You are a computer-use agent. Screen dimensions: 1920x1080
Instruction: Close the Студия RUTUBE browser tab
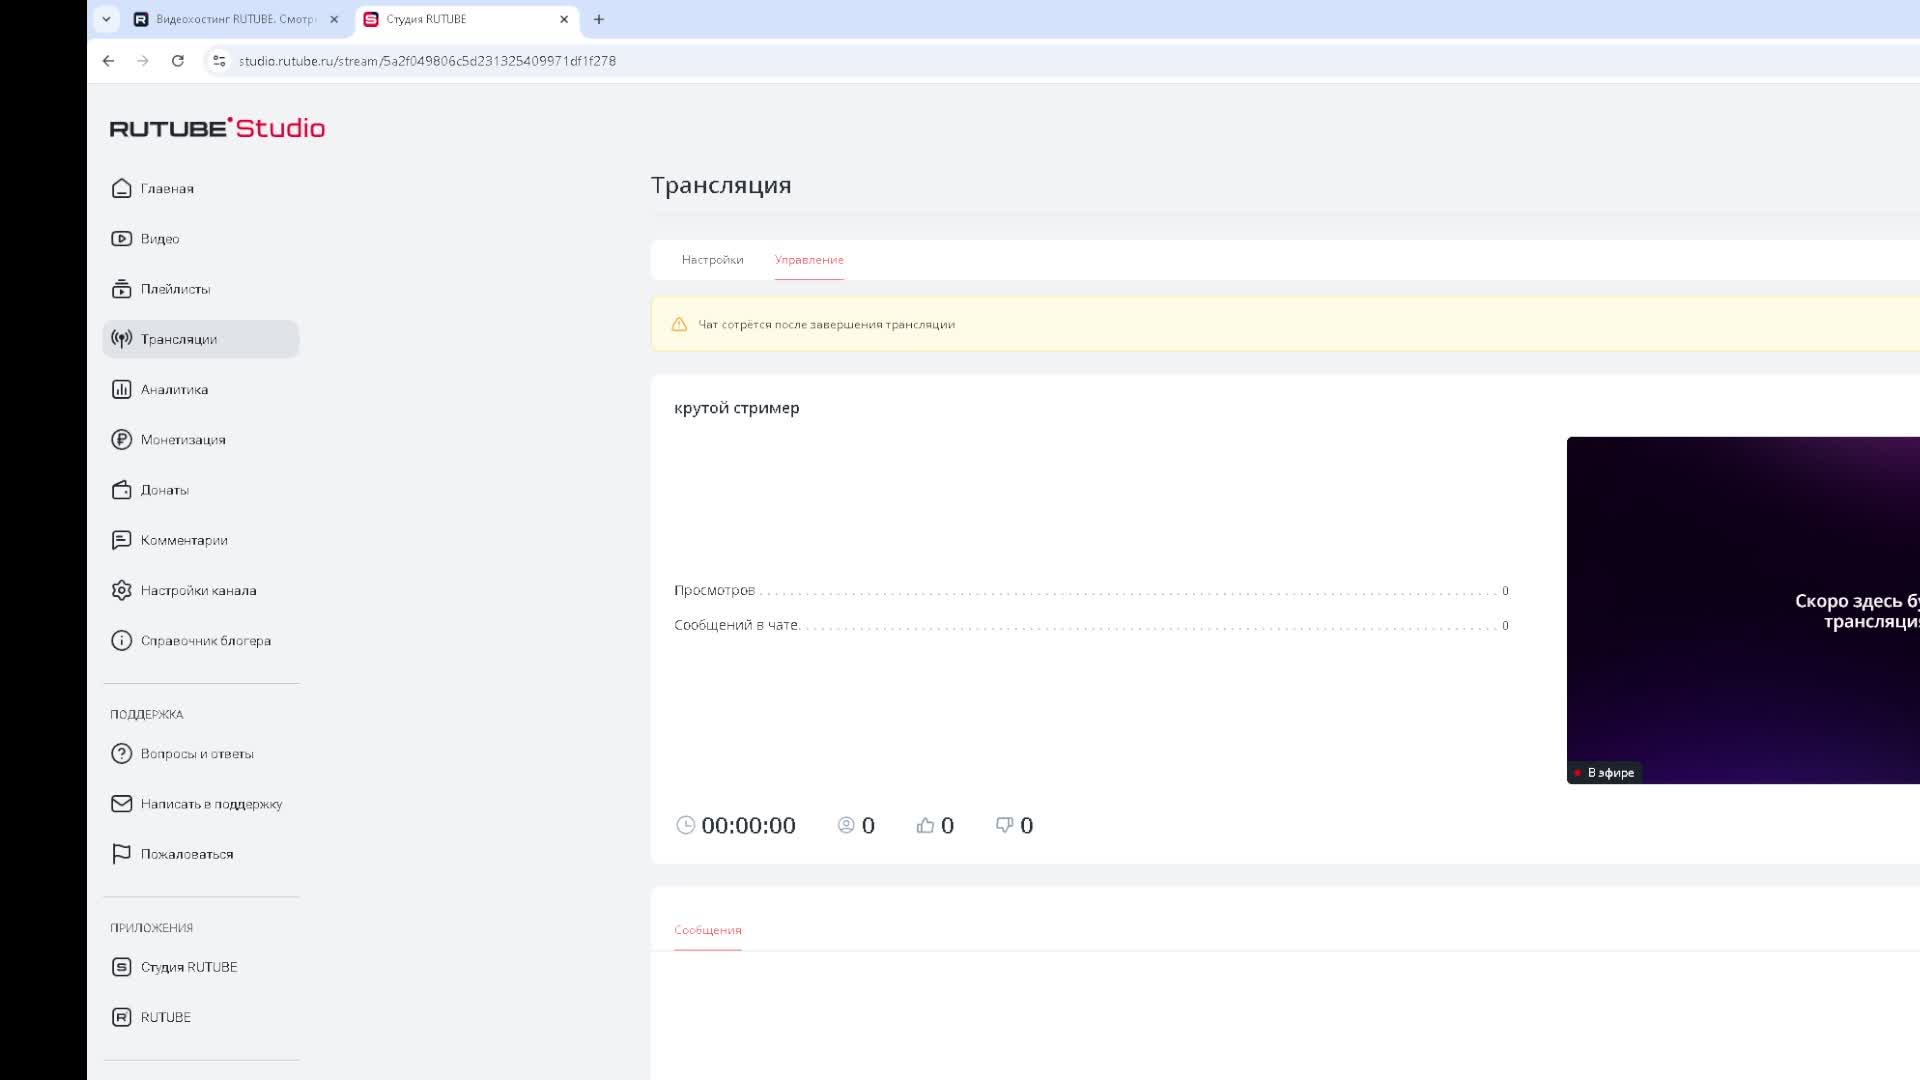pyautogui.click(x=564, y=19)
